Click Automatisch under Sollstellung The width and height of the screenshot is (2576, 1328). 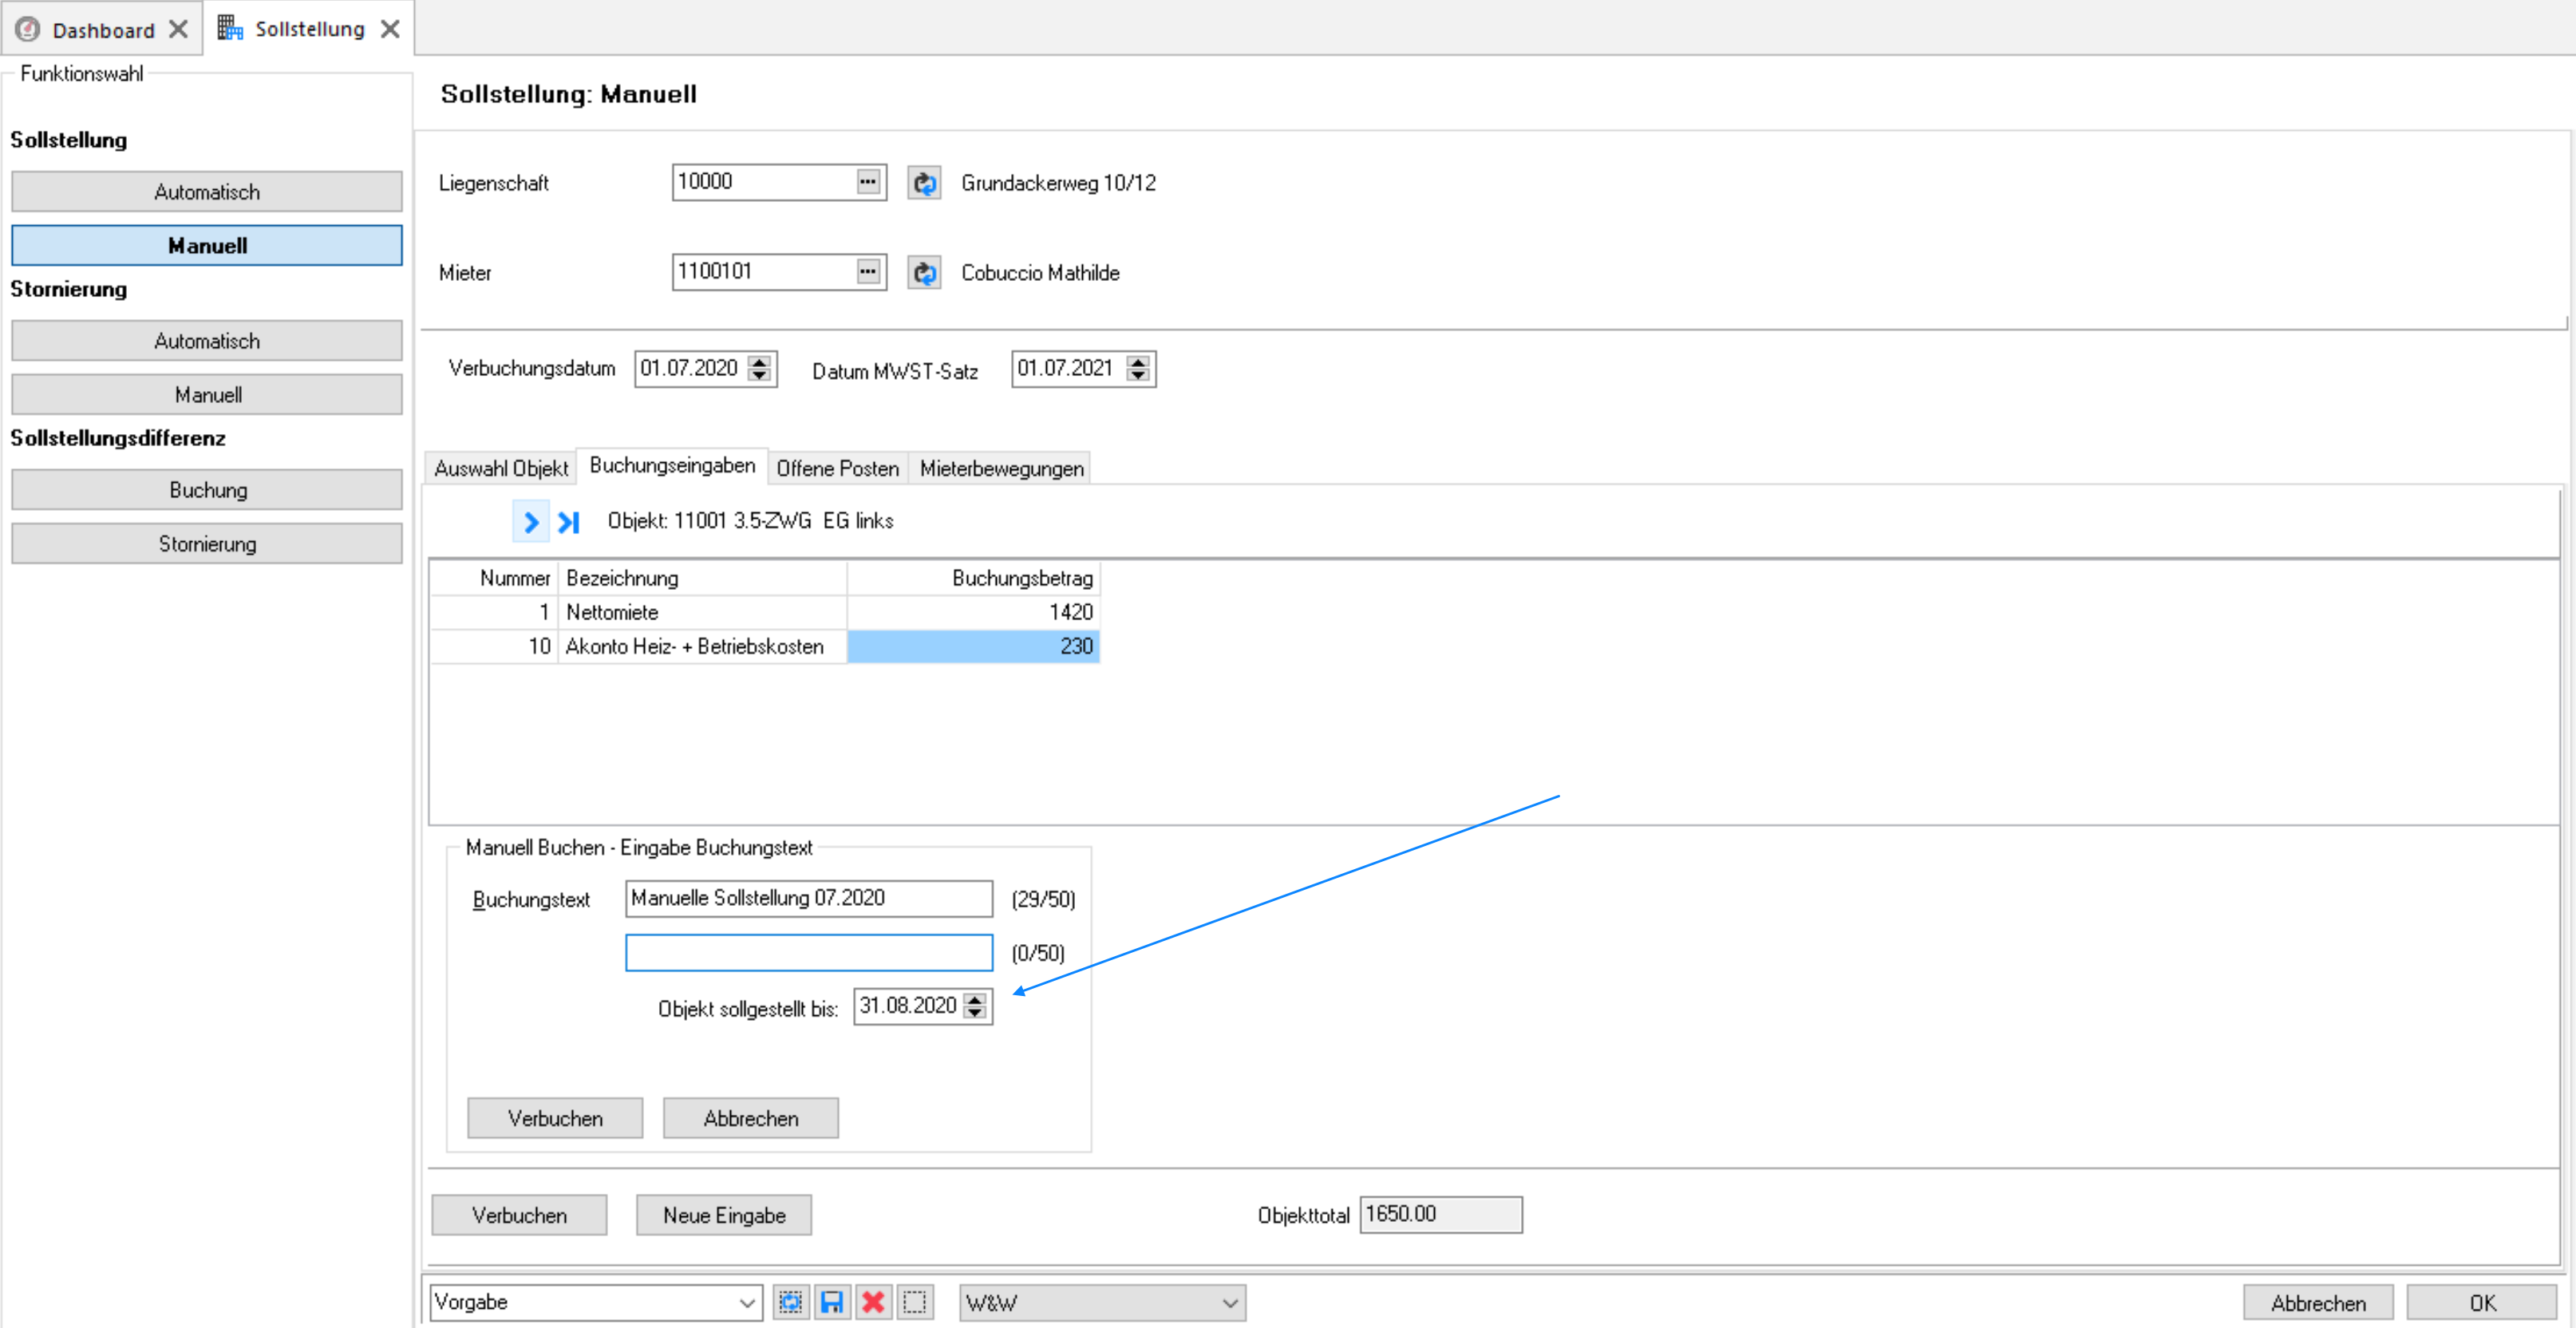click(207, 191)
